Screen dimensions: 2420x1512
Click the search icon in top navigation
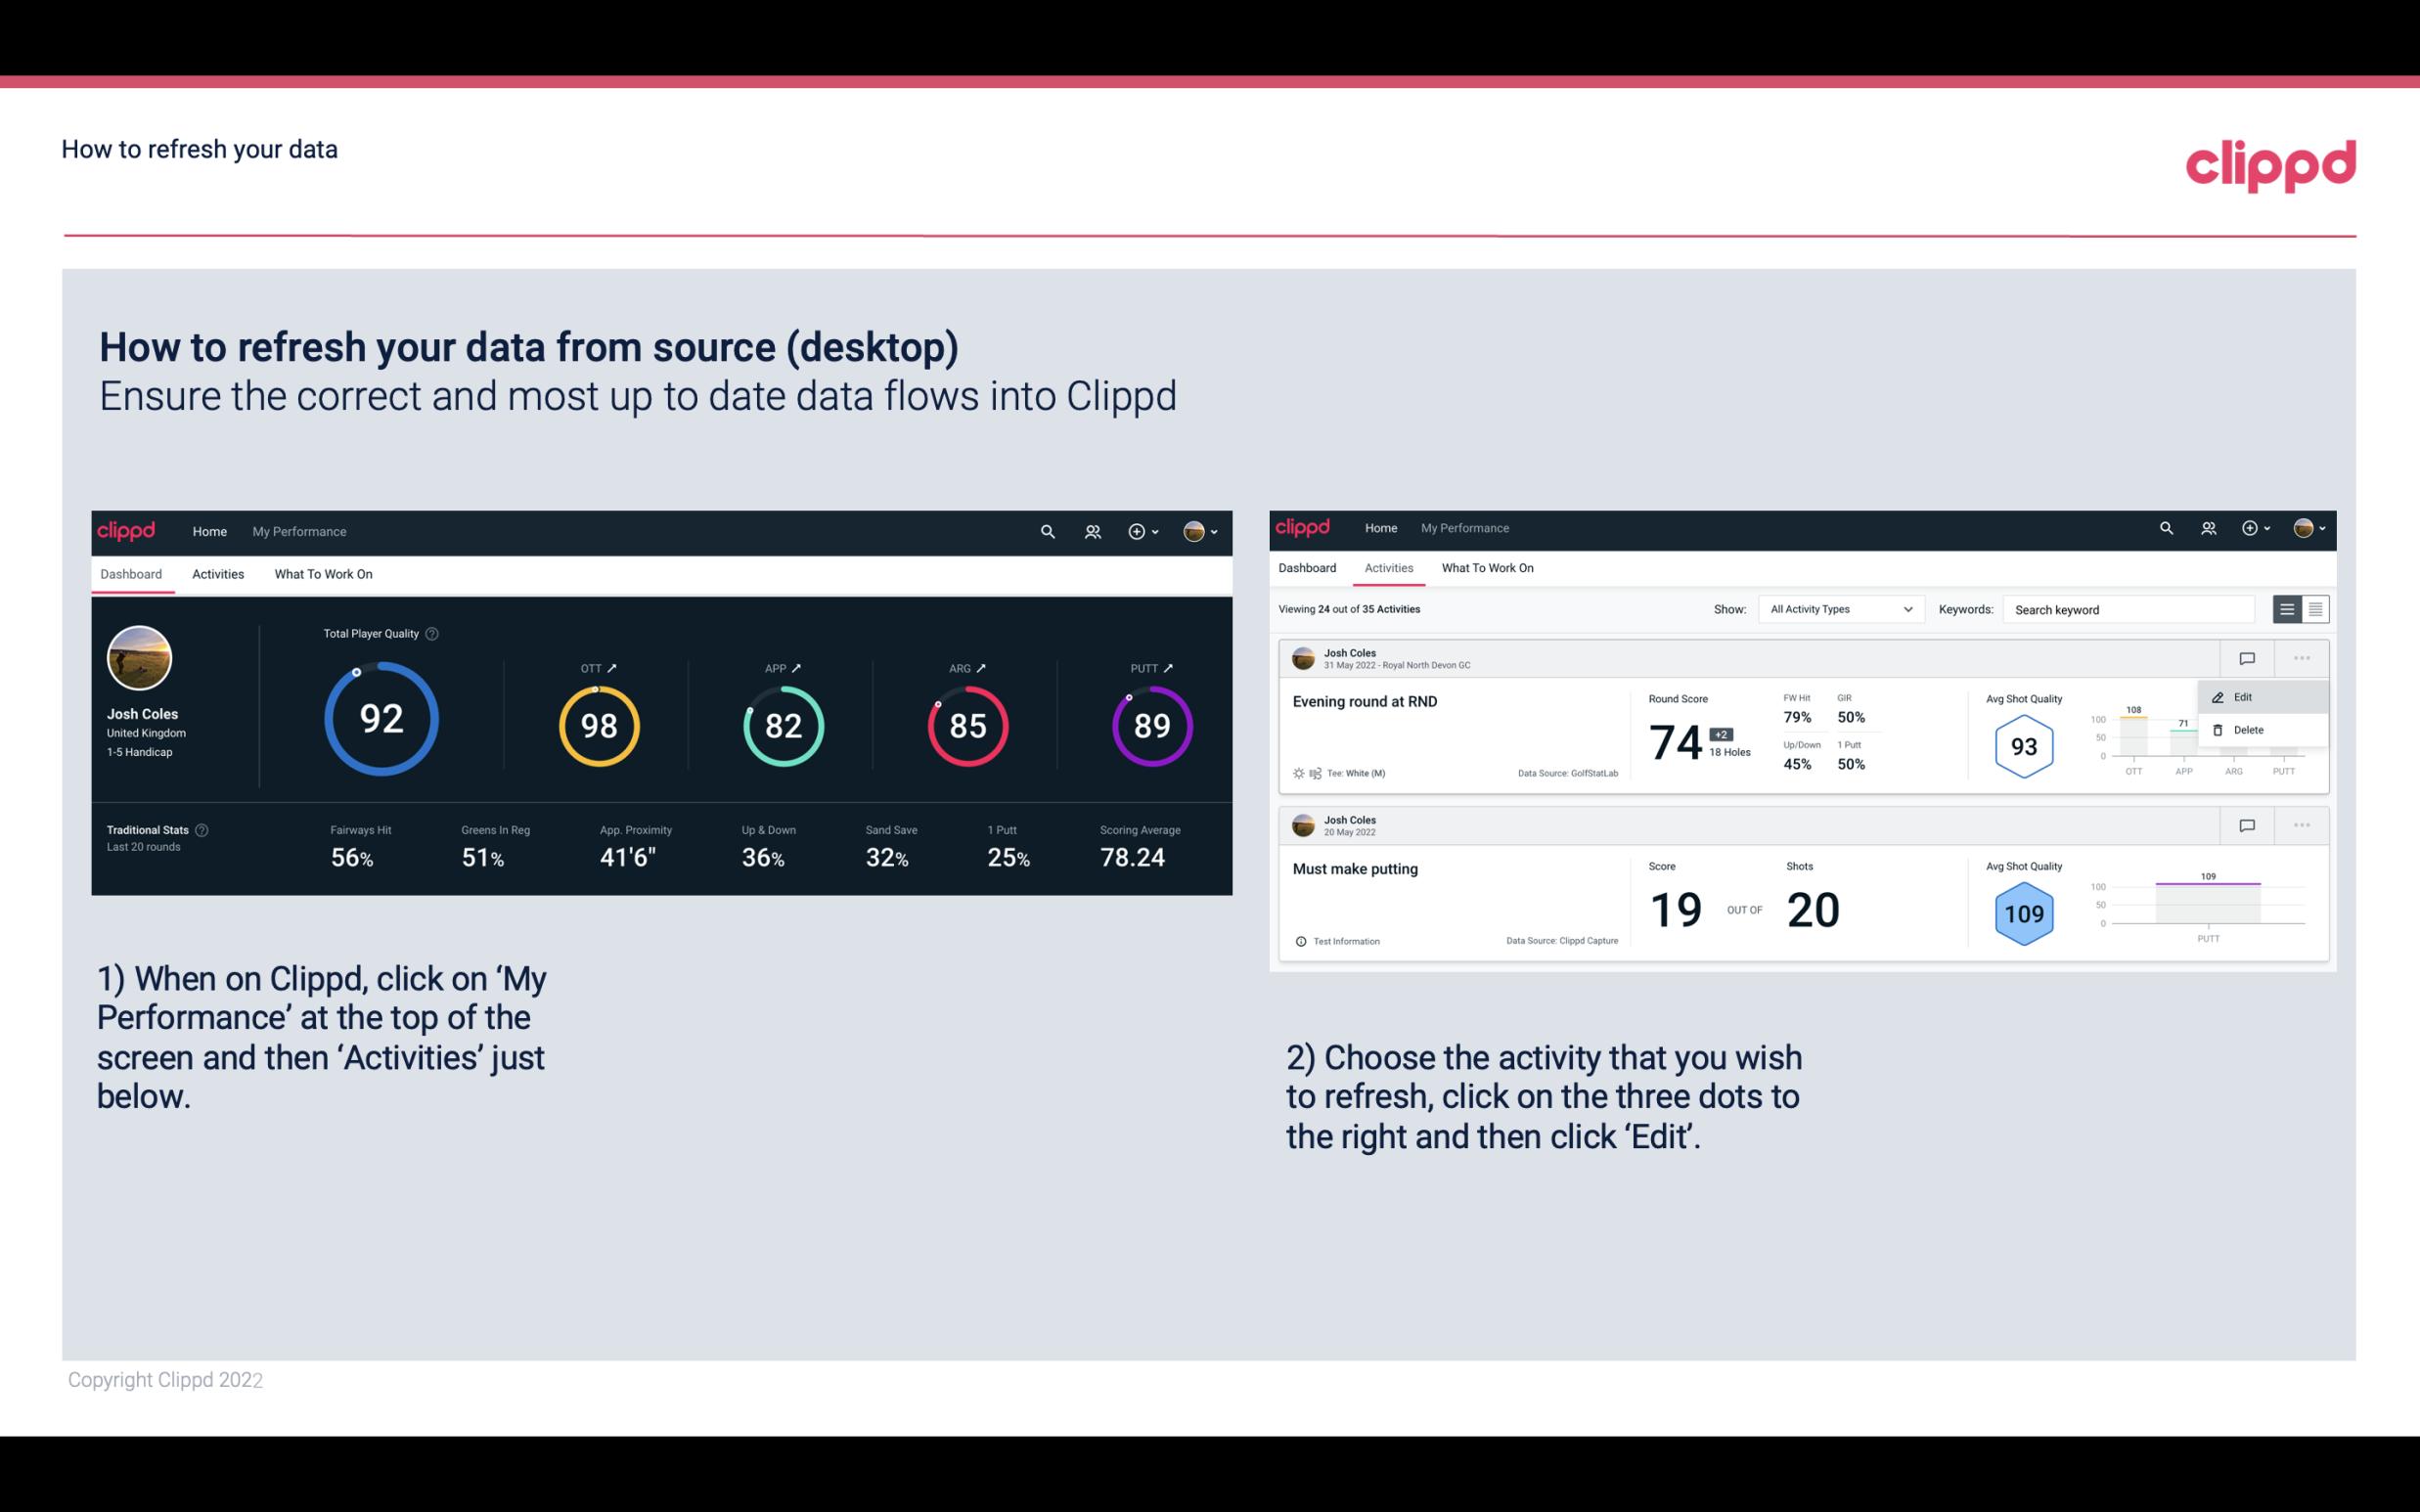tap(1047, 531)
